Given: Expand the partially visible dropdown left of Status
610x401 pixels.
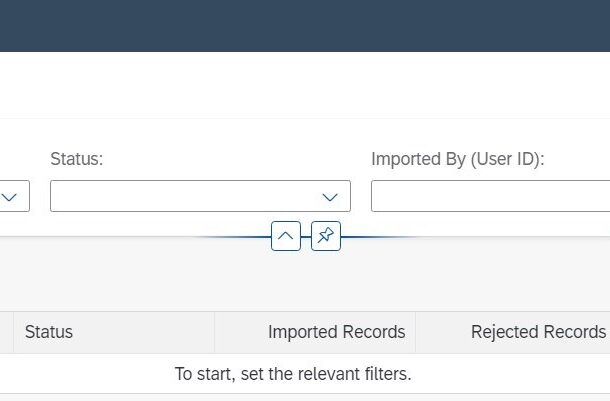Looking at the screenshot, I should [x=9, y=197].
